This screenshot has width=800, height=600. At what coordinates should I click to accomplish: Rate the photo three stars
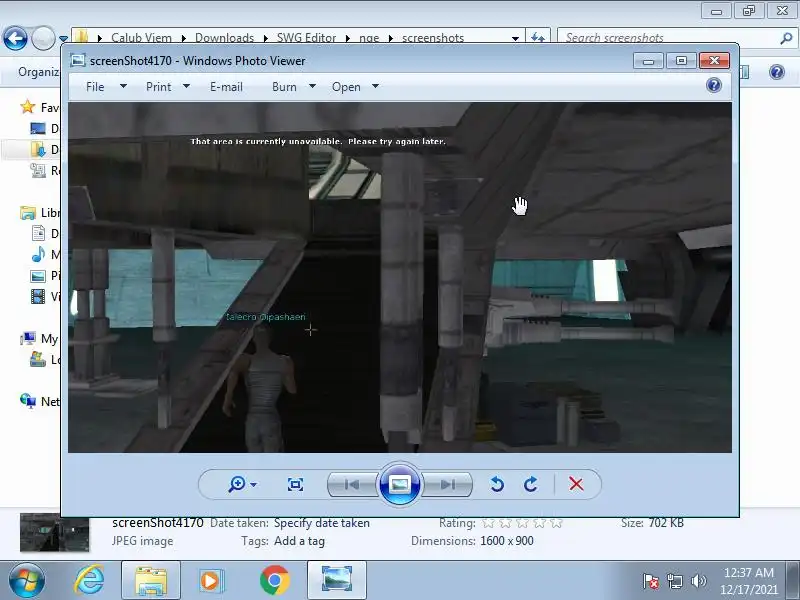click(522, 523)
